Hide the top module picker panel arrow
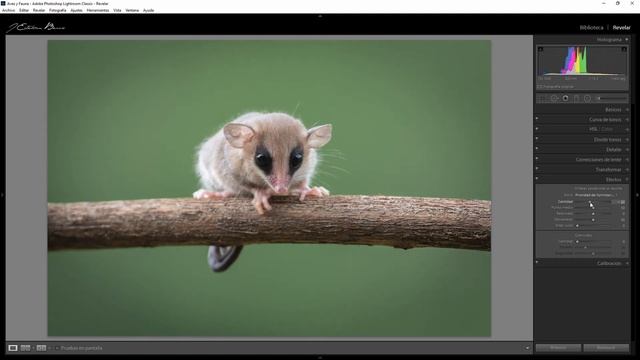 (x=320, y=16)
